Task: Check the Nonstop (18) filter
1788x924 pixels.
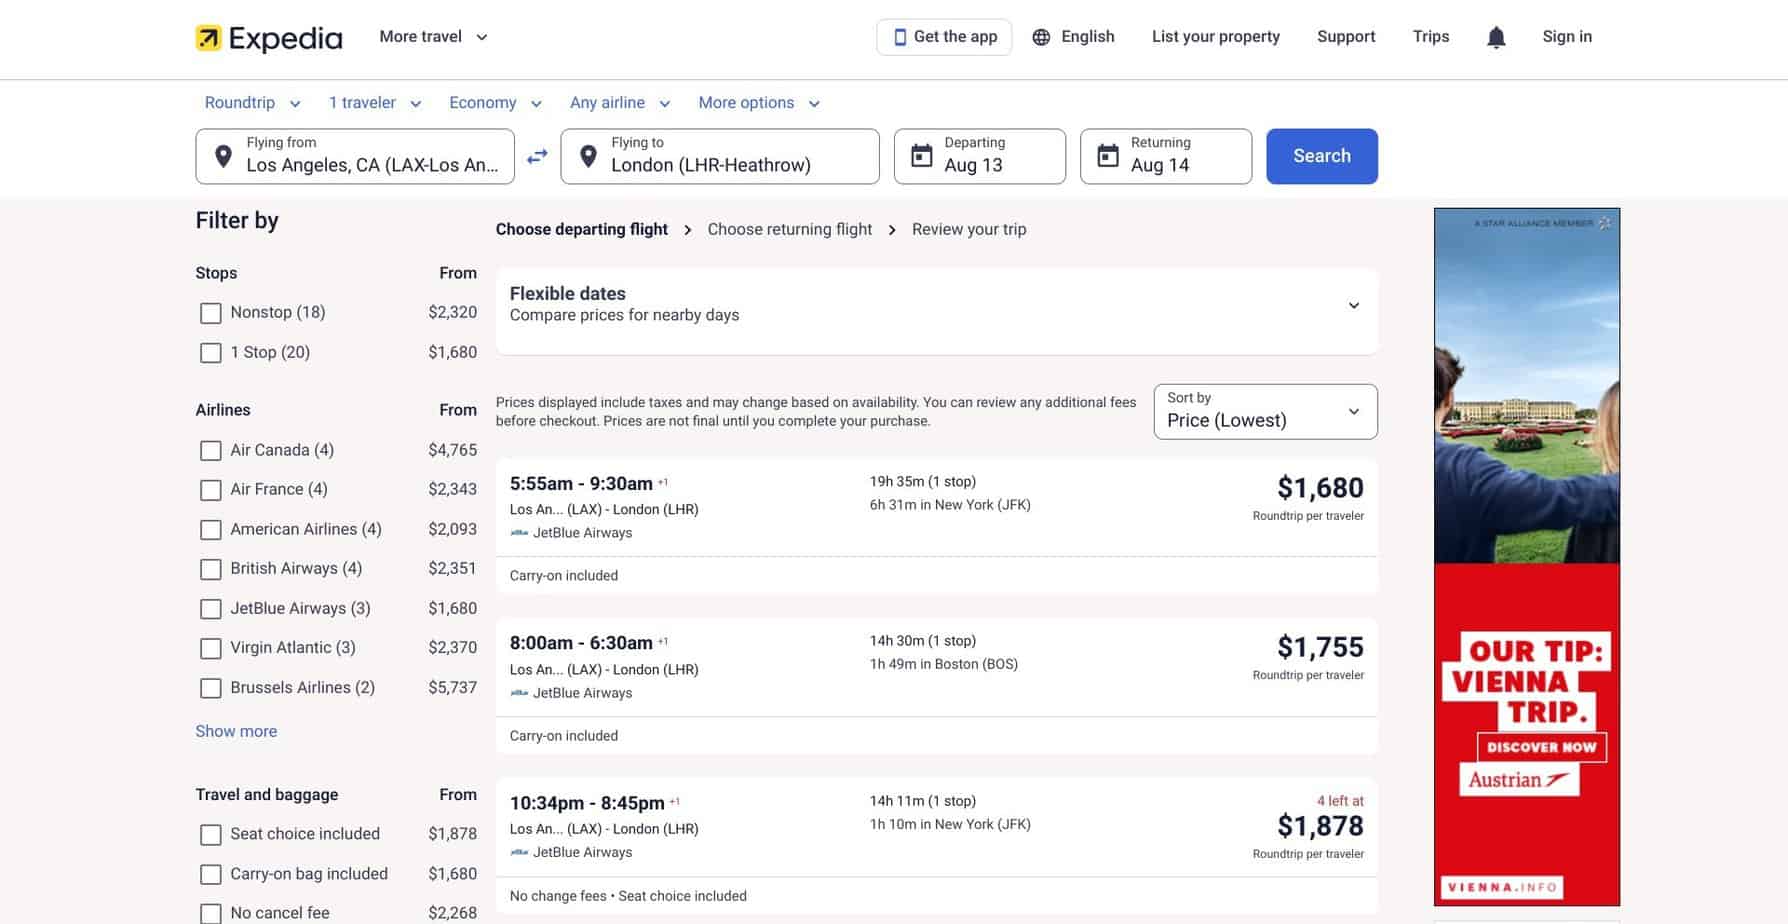Action: tap(210, 313)
